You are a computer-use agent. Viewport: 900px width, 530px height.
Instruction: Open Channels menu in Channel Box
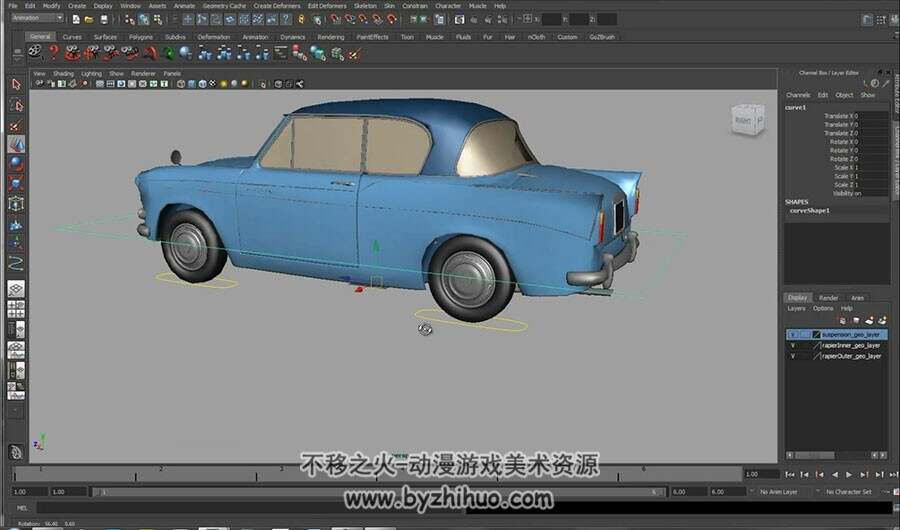coord(798,95)
